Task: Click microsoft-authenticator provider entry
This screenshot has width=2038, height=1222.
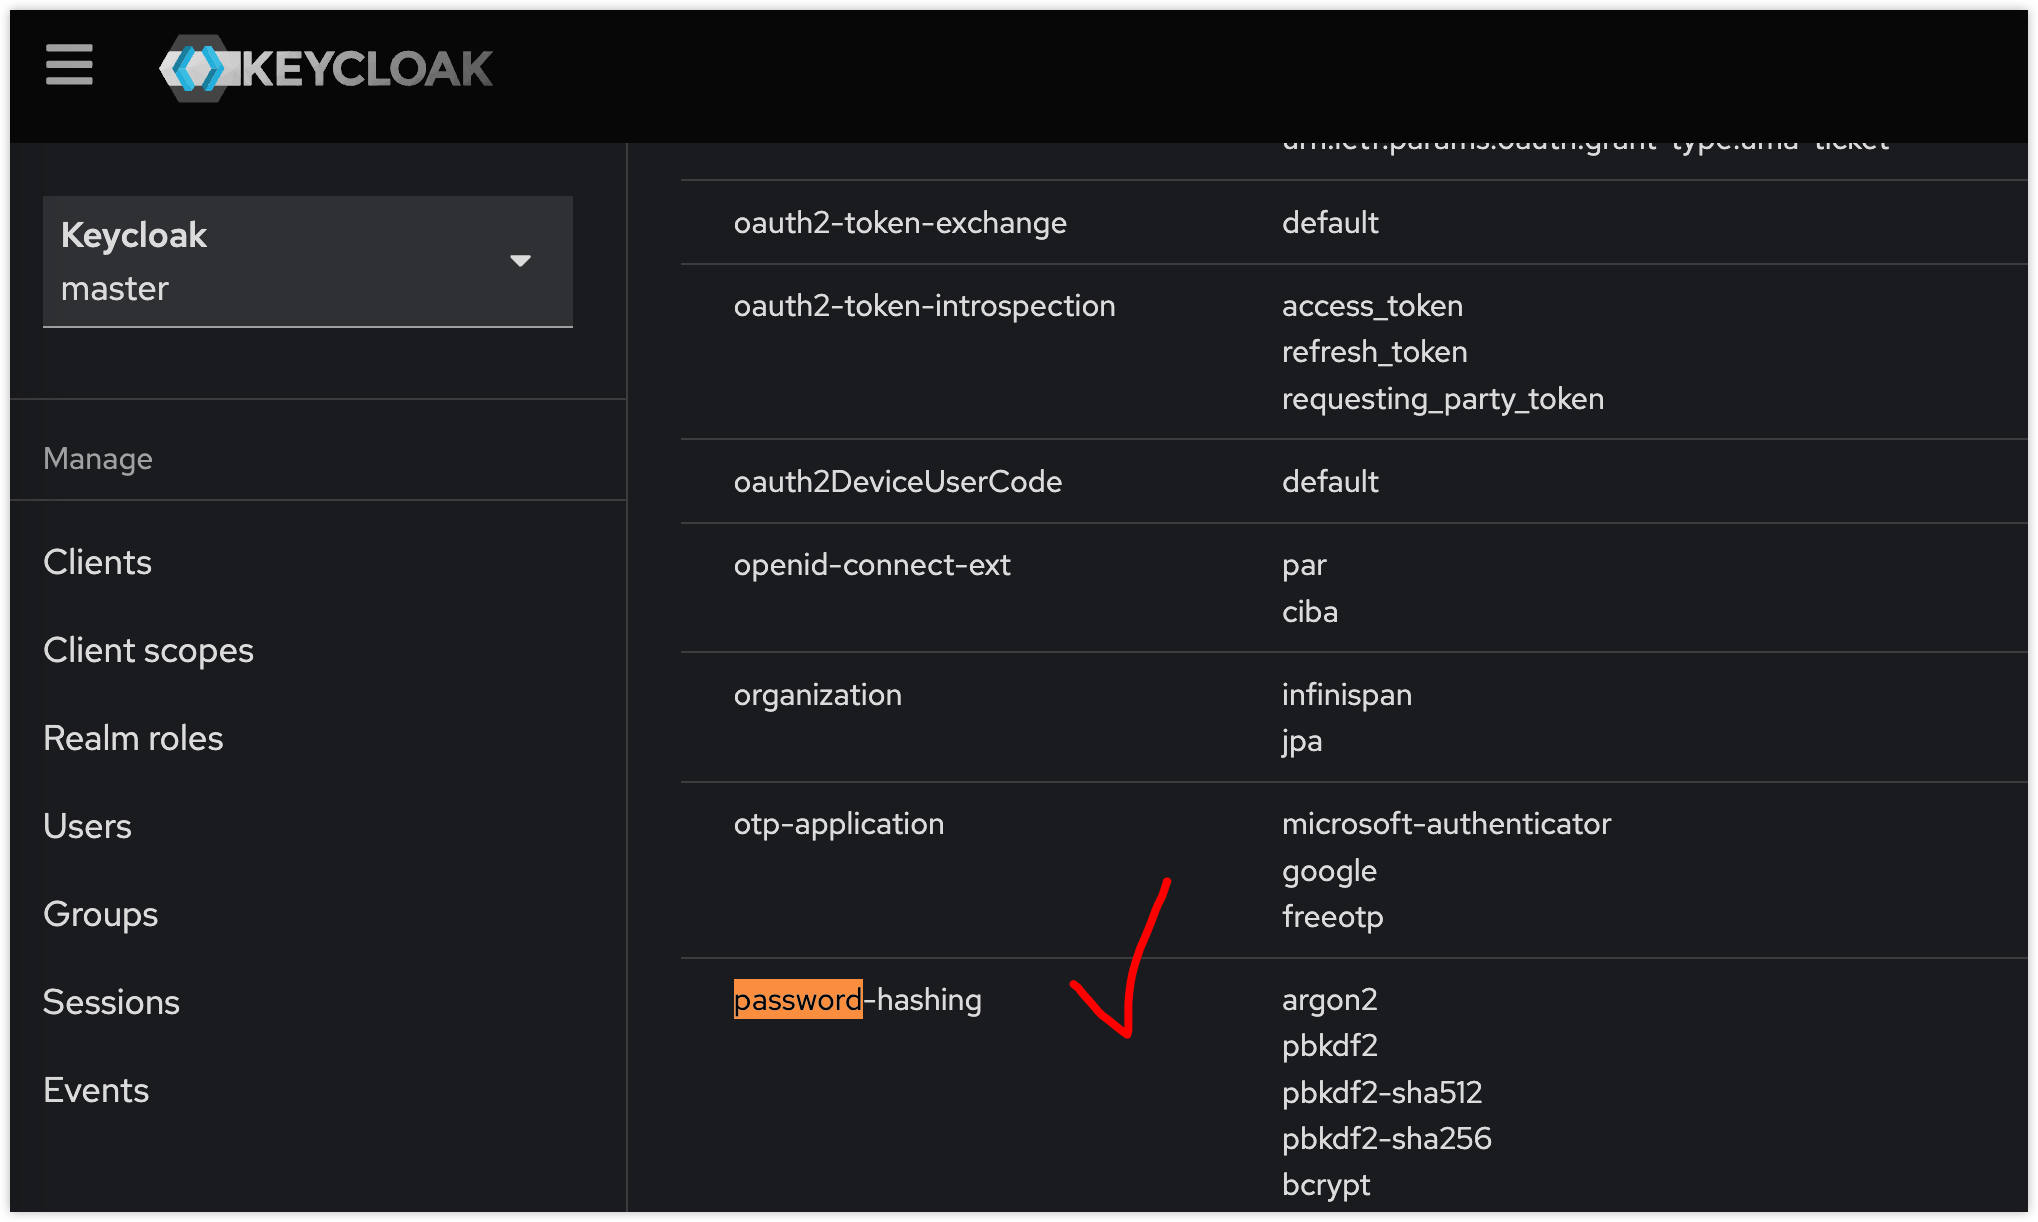Action: click(1445, 823)
